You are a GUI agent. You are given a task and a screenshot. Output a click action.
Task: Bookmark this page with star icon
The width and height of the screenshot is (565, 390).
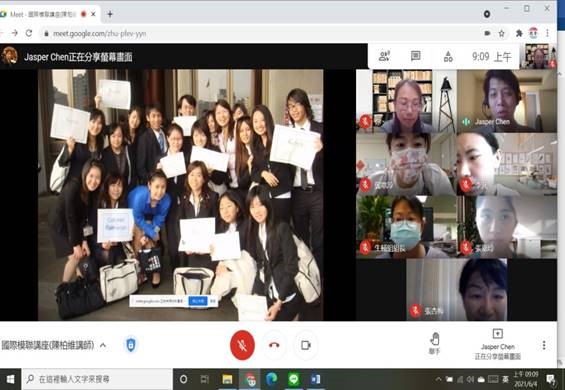click(x=502, y=34)
